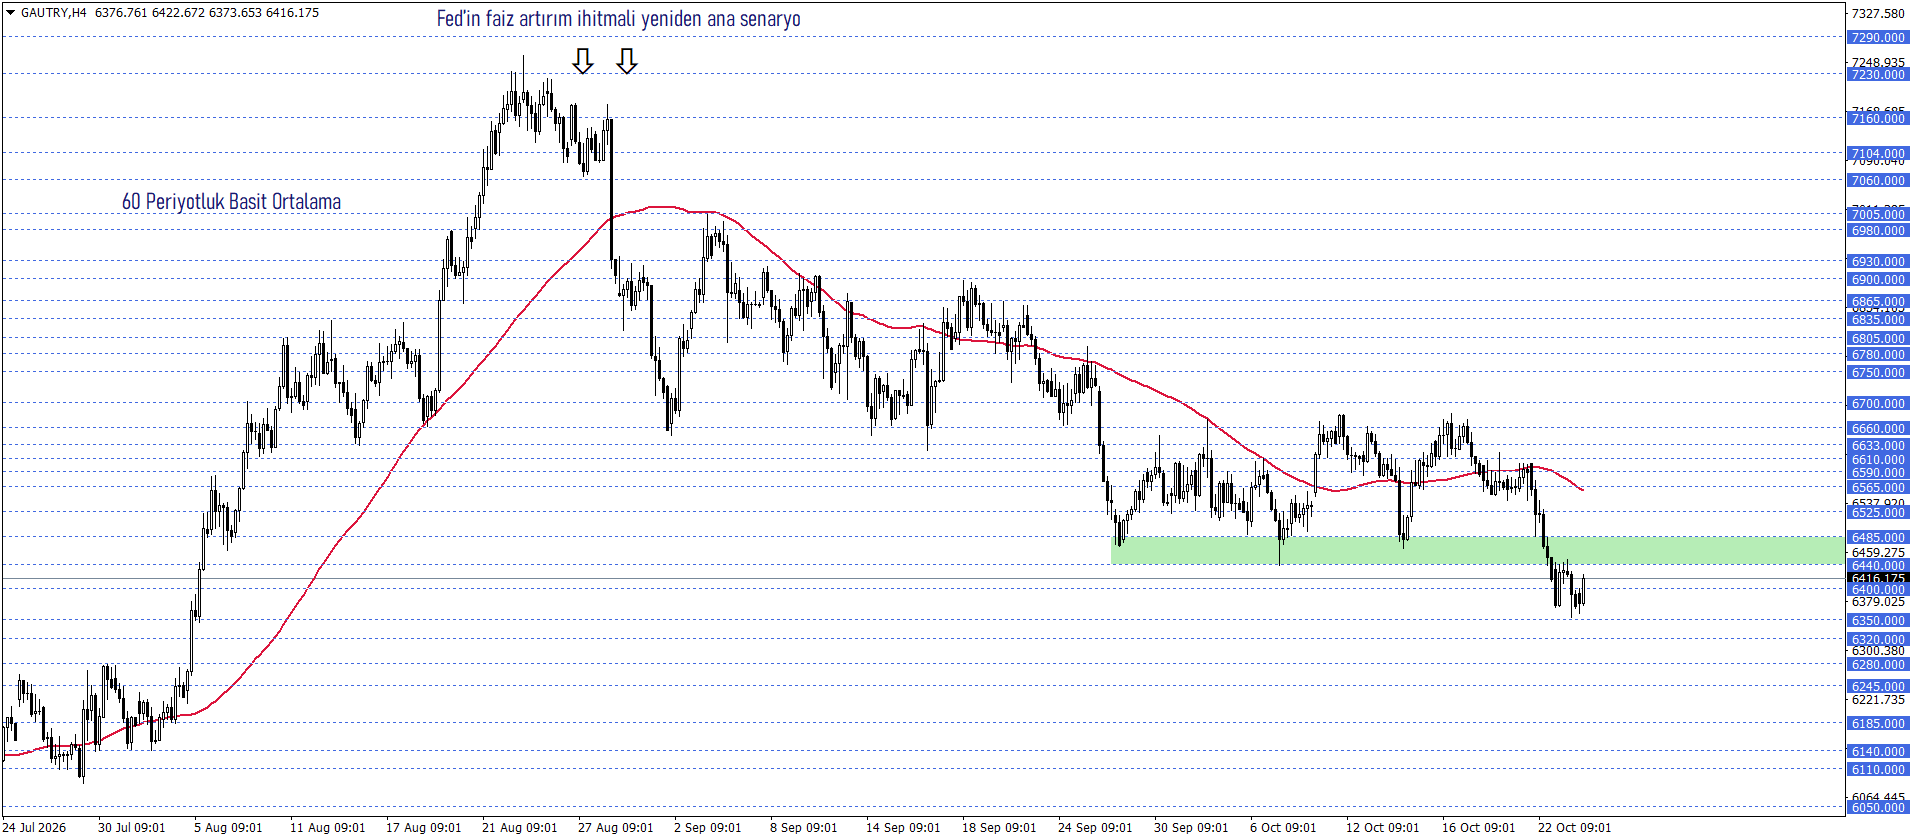Image resolution: width=1916 pixels, height=840 pixels.
Task: Select the green support zone rectangle
Action: click(1477, 550)
